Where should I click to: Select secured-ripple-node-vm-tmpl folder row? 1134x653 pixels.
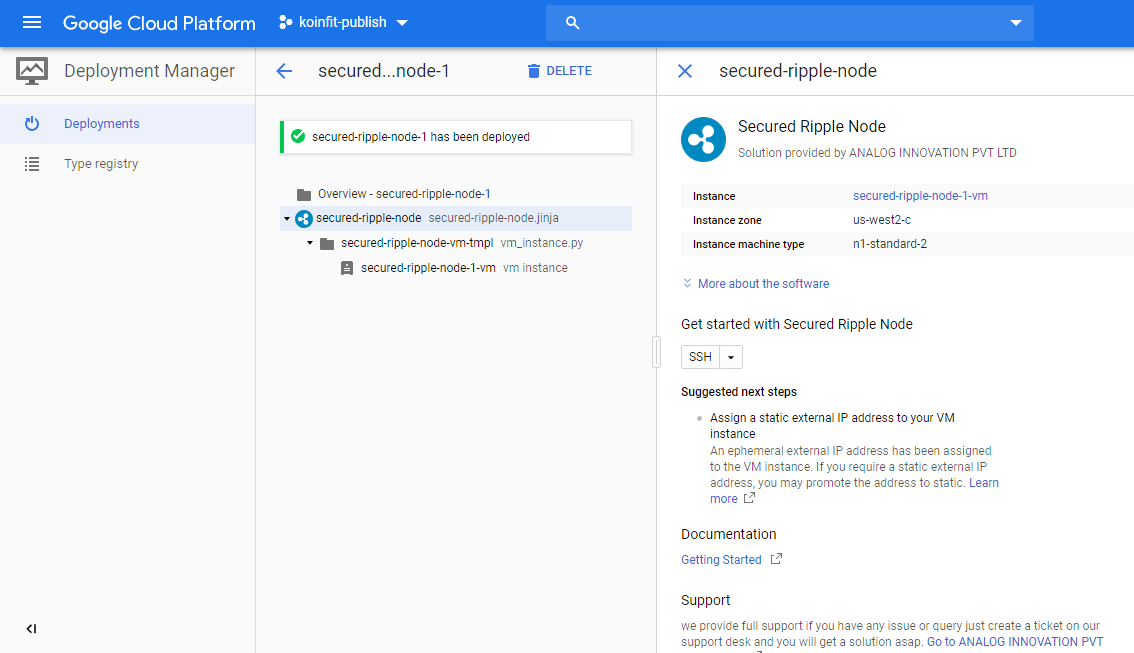coord(456,243)
